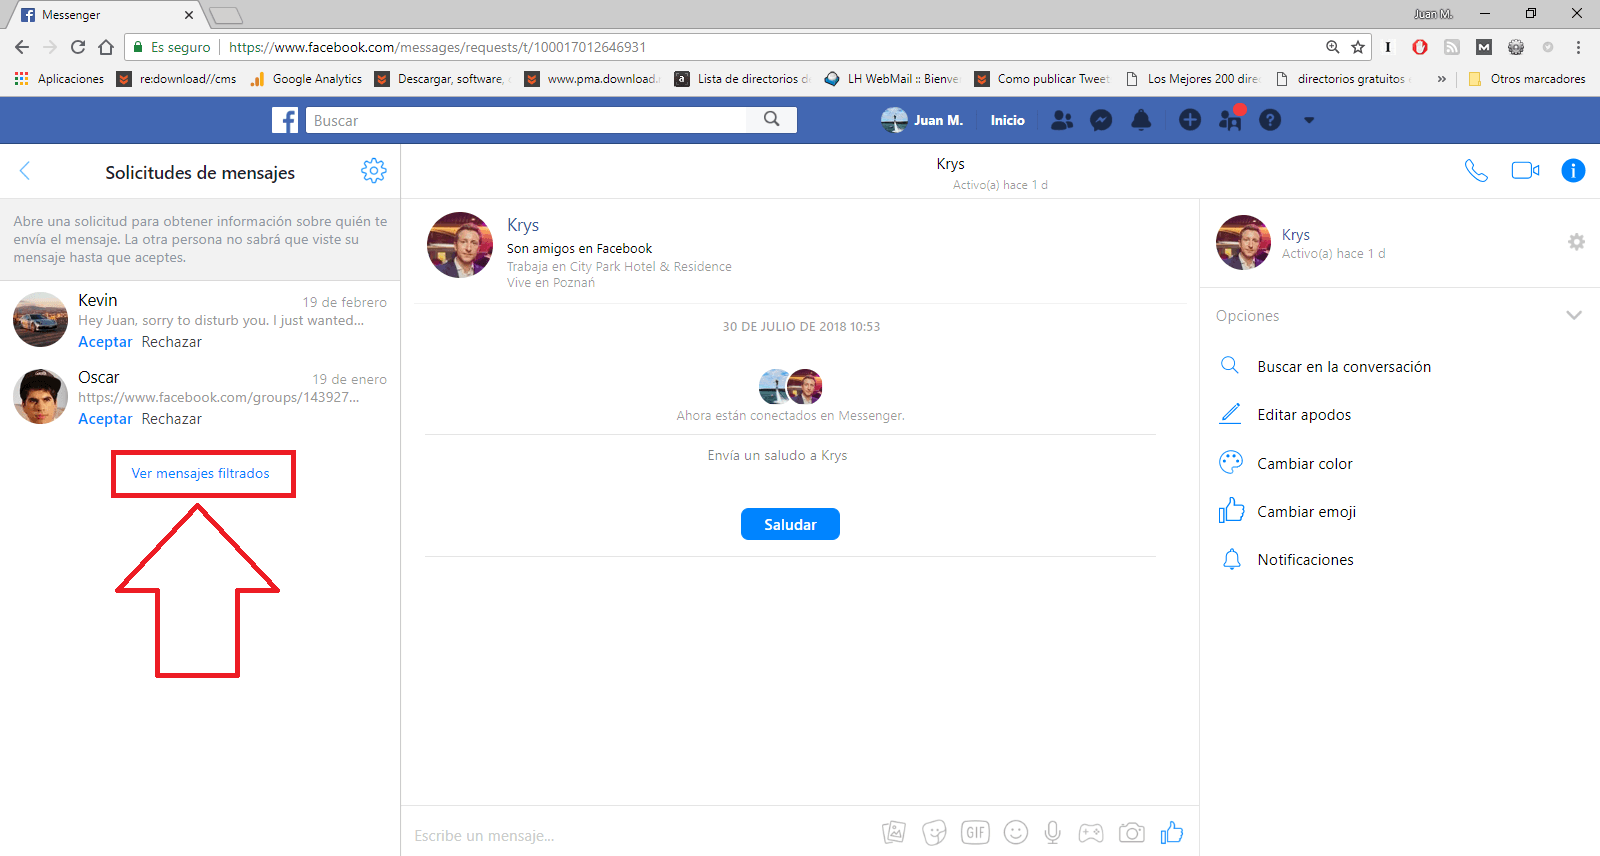Image resolution: width=1600 pixels, height=856 pixels.
Task: Take a photo with camera icon
Action: click(1131, 832)
